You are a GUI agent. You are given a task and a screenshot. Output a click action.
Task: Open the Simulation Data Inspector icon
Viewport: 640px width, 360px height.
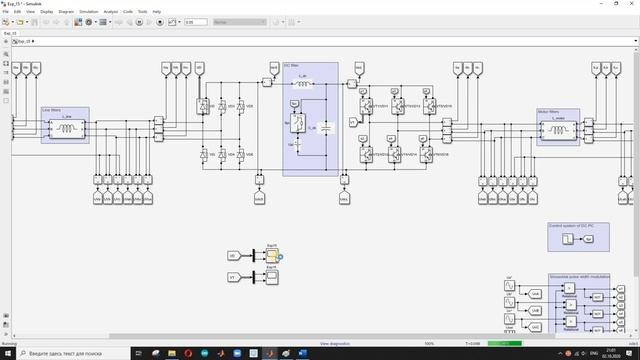pos(172,22)
